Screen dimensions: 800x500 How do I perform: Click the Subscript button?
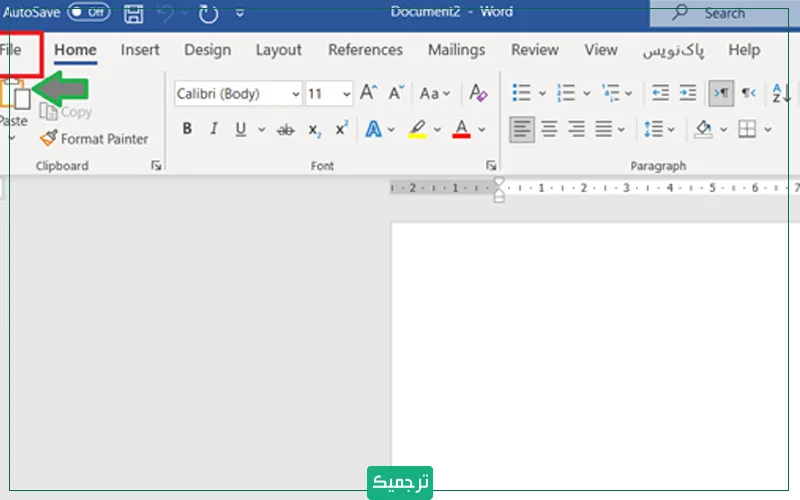point(314,129)
